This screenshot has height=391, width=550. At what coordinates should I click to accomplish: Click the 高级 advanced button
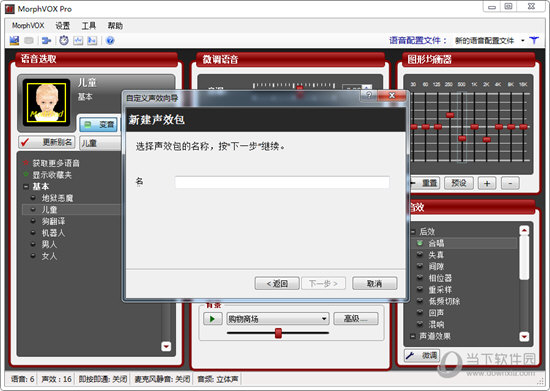tap(356, 318)
